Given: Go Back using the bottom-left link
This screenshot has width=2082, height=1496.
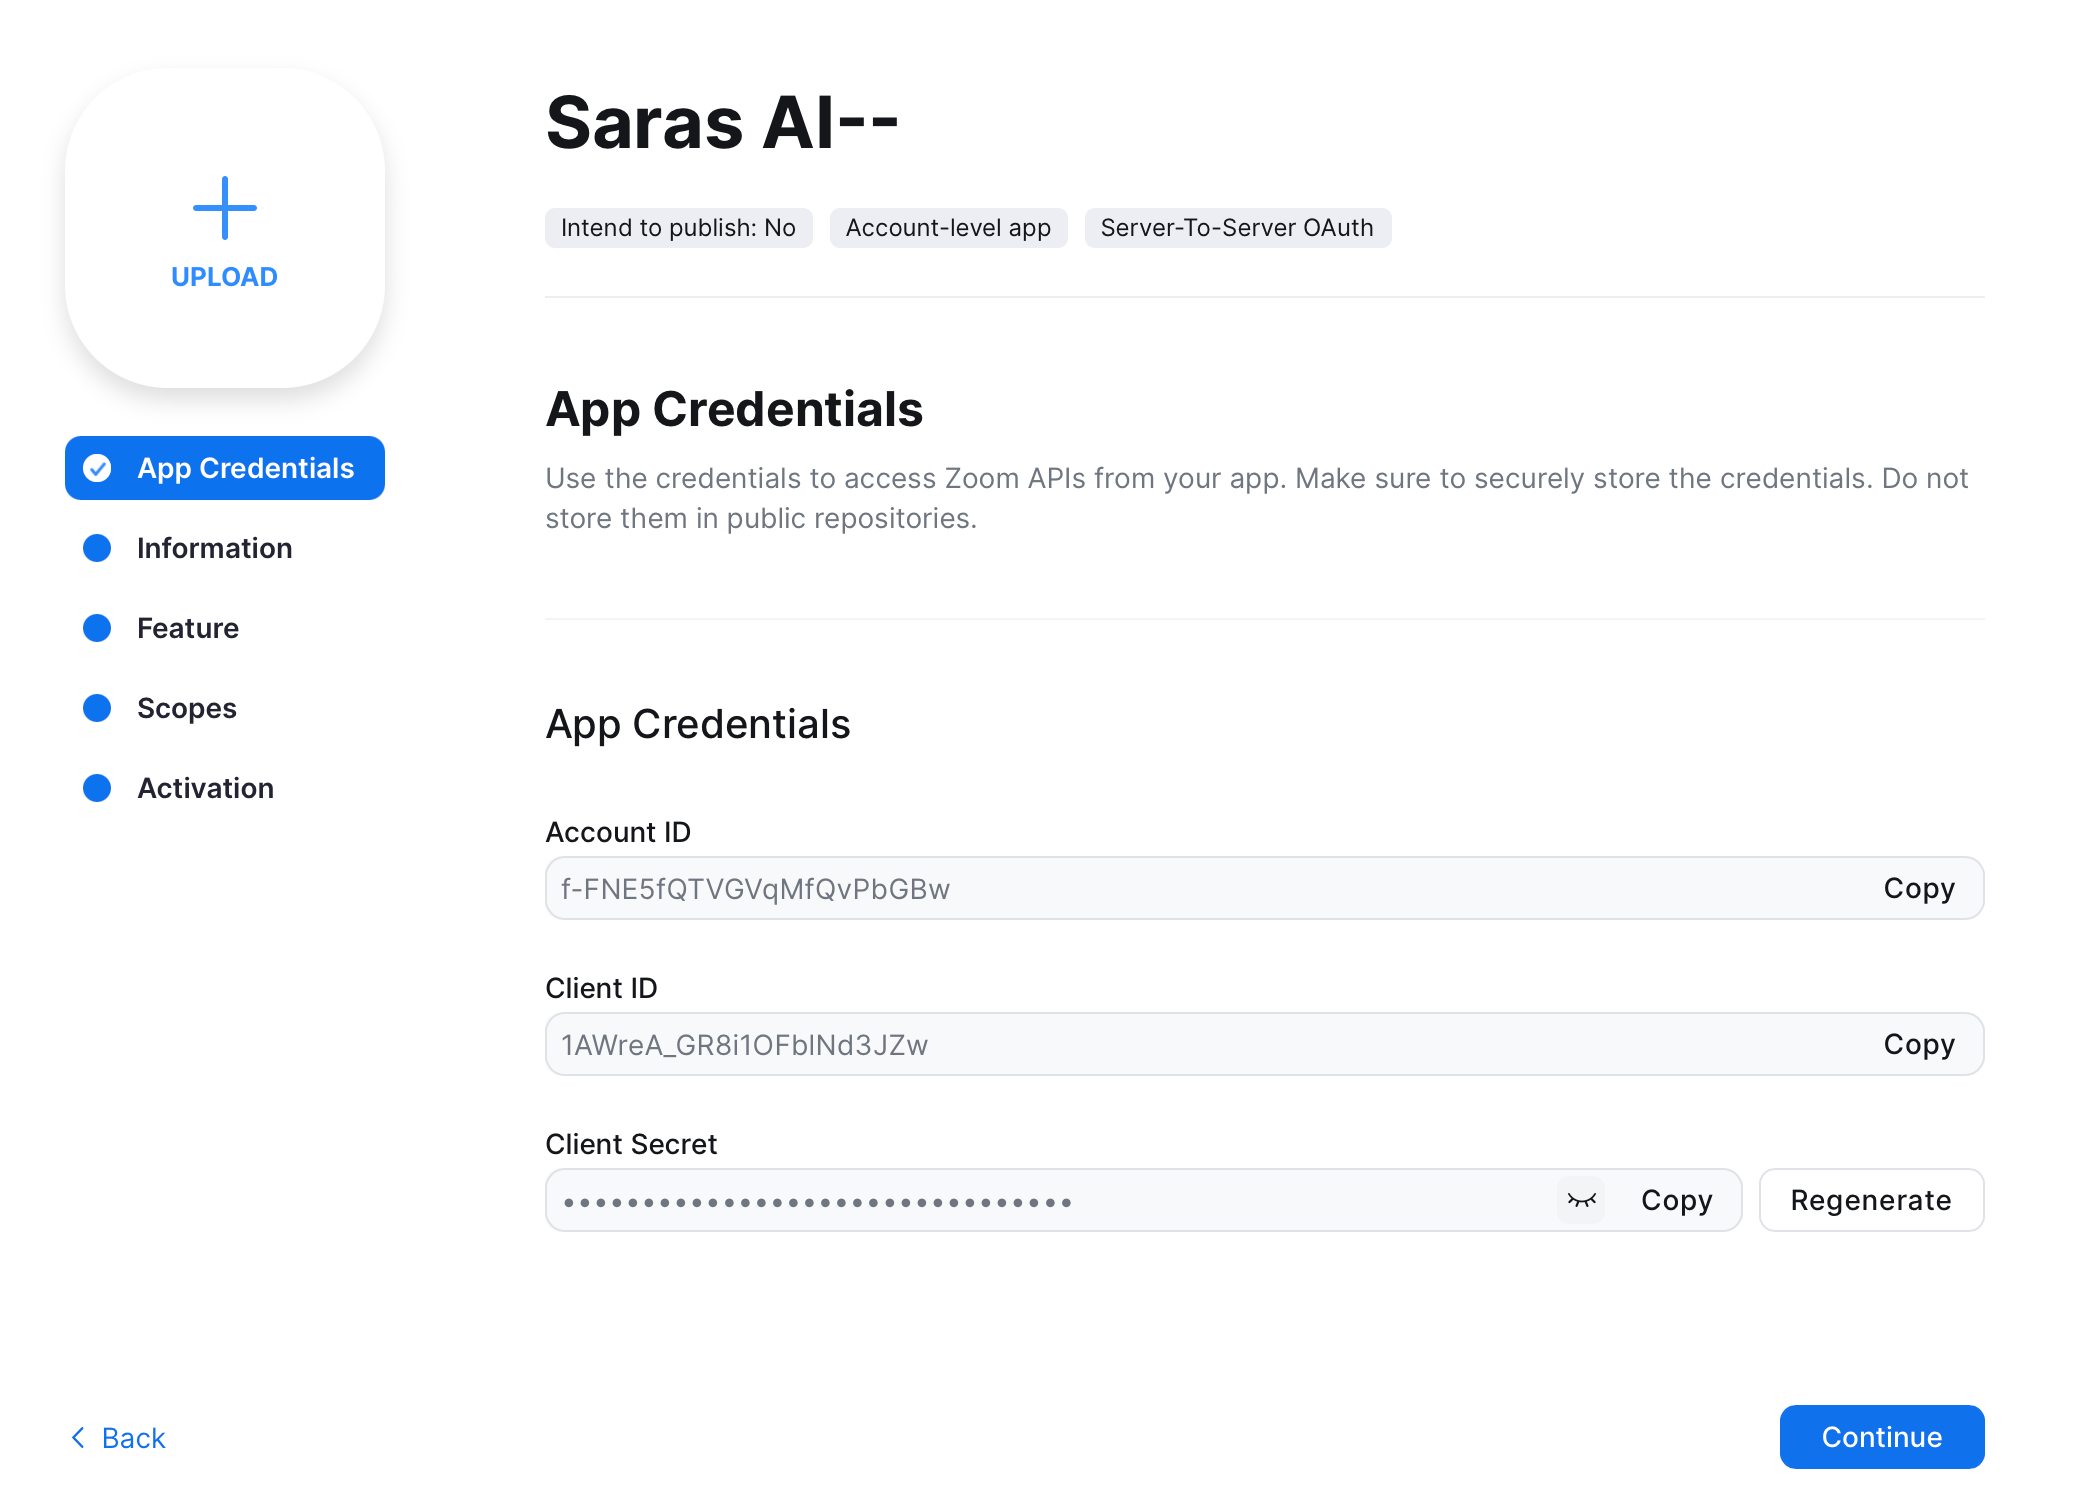Looking at the screenshot, I should (x=118, y=1438).
